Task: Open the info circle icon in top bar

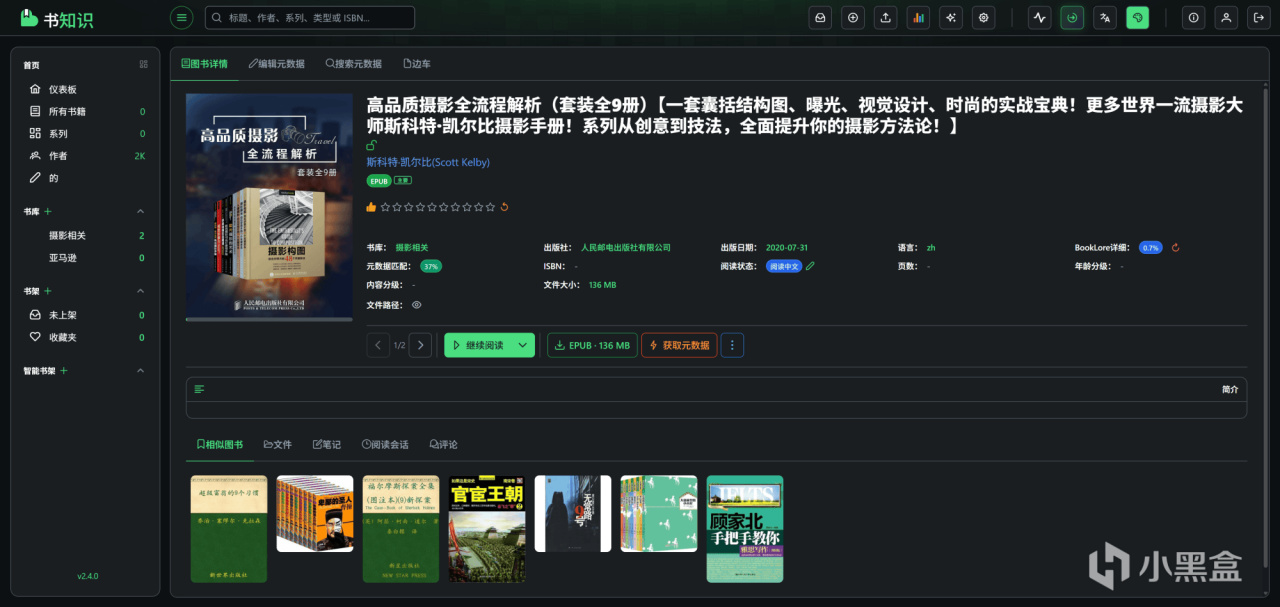Action: coord(1194,17)
